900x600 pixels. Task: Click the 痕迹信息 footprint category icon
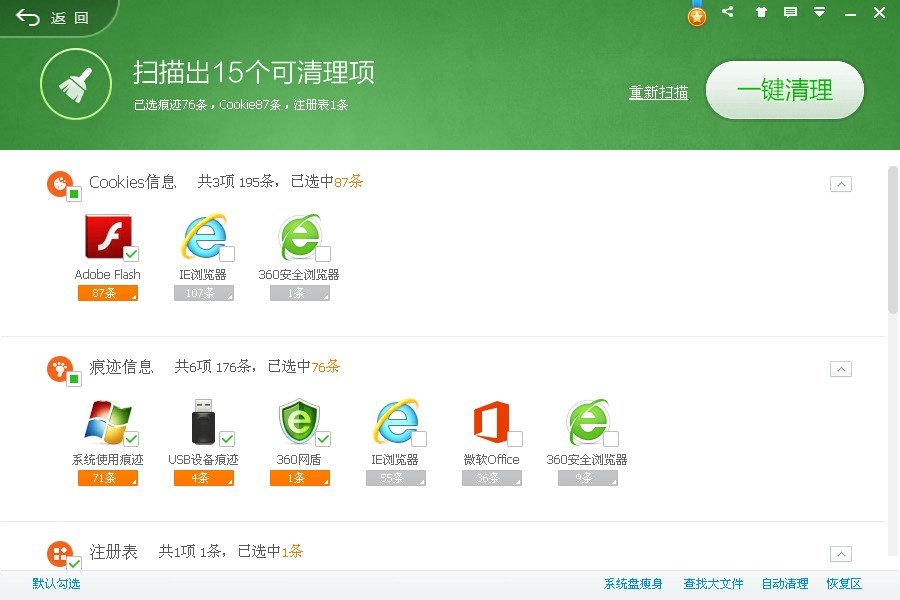tap(60, 369)
